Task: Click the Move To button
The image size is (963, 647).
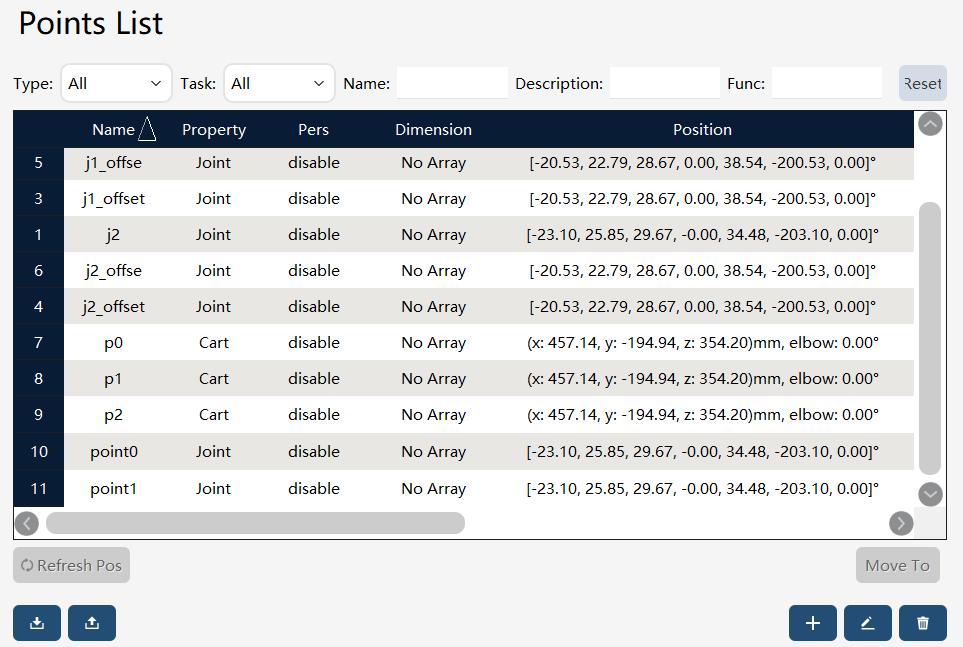Action: pos(897,565)
